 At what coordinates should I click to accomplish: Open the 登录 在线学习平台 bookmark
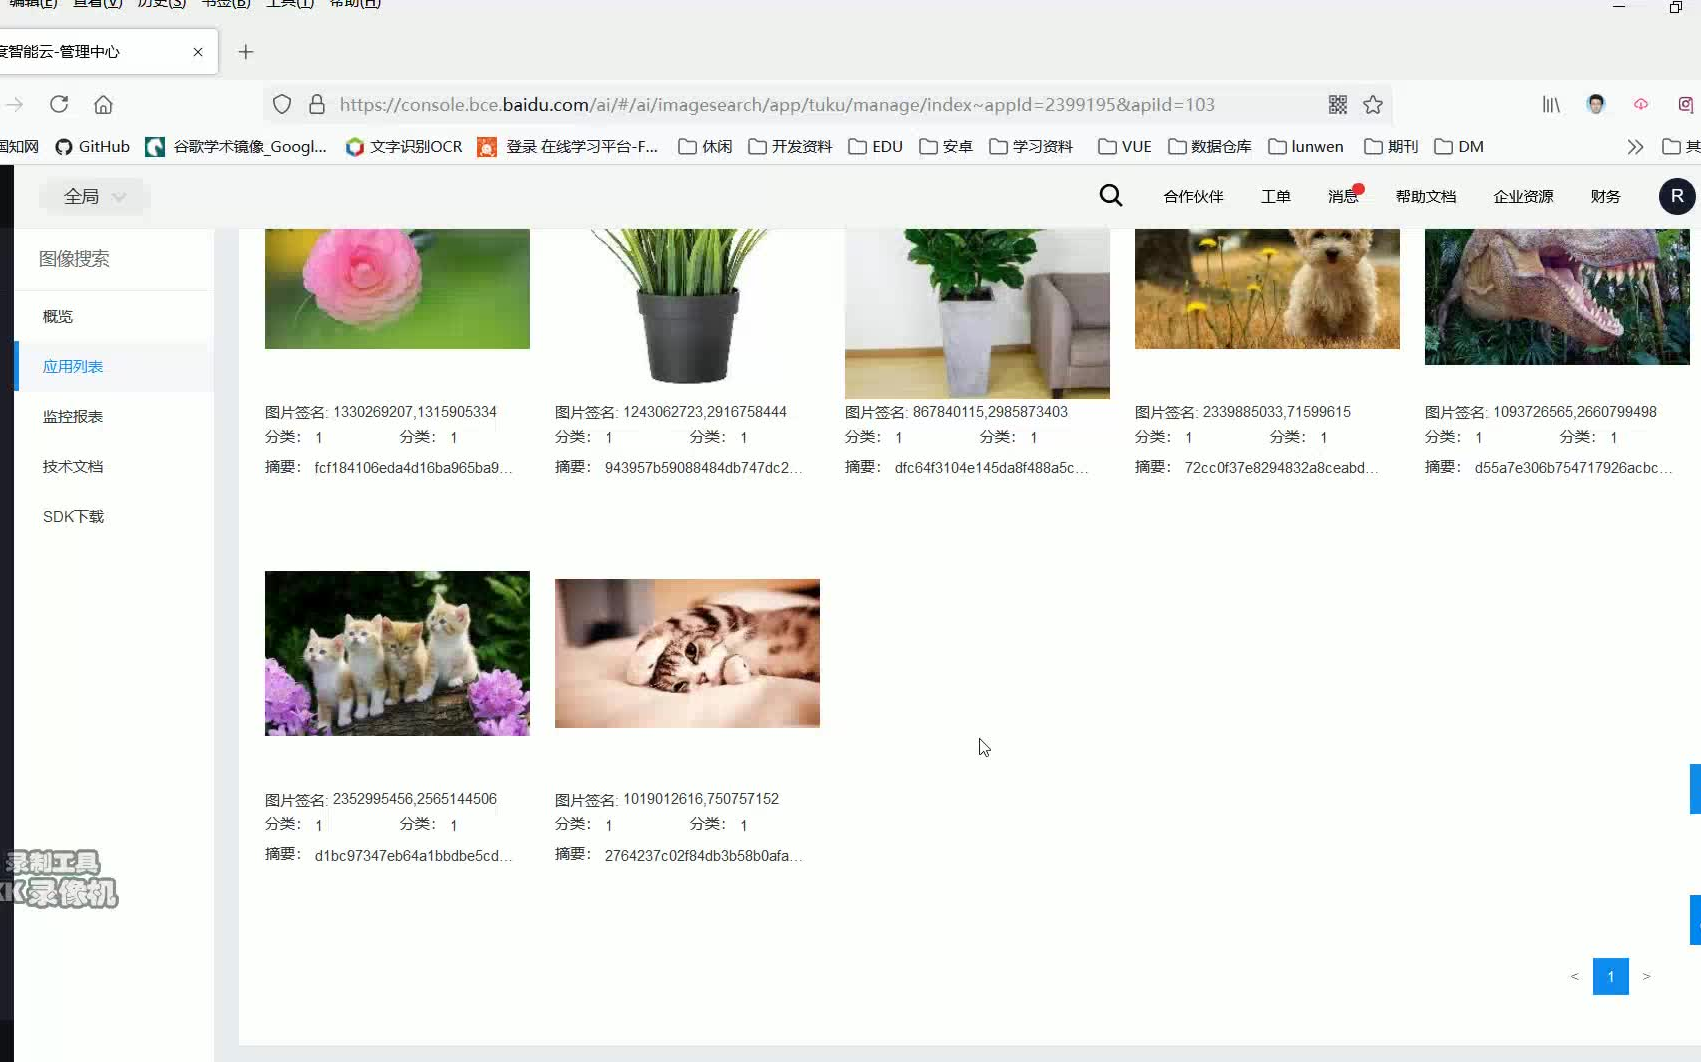coord(567,147)
